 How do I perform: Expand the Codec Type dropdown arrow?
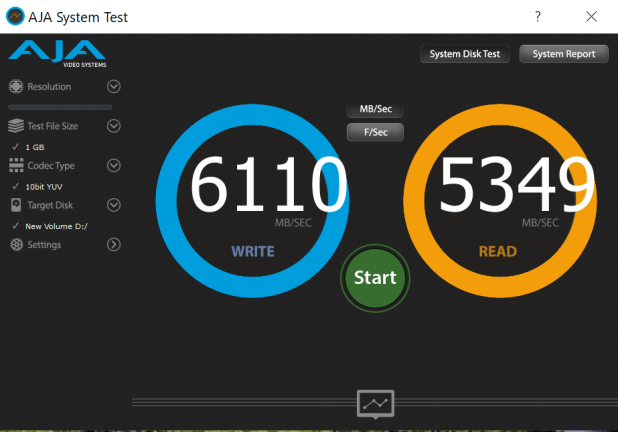point(114,165)
